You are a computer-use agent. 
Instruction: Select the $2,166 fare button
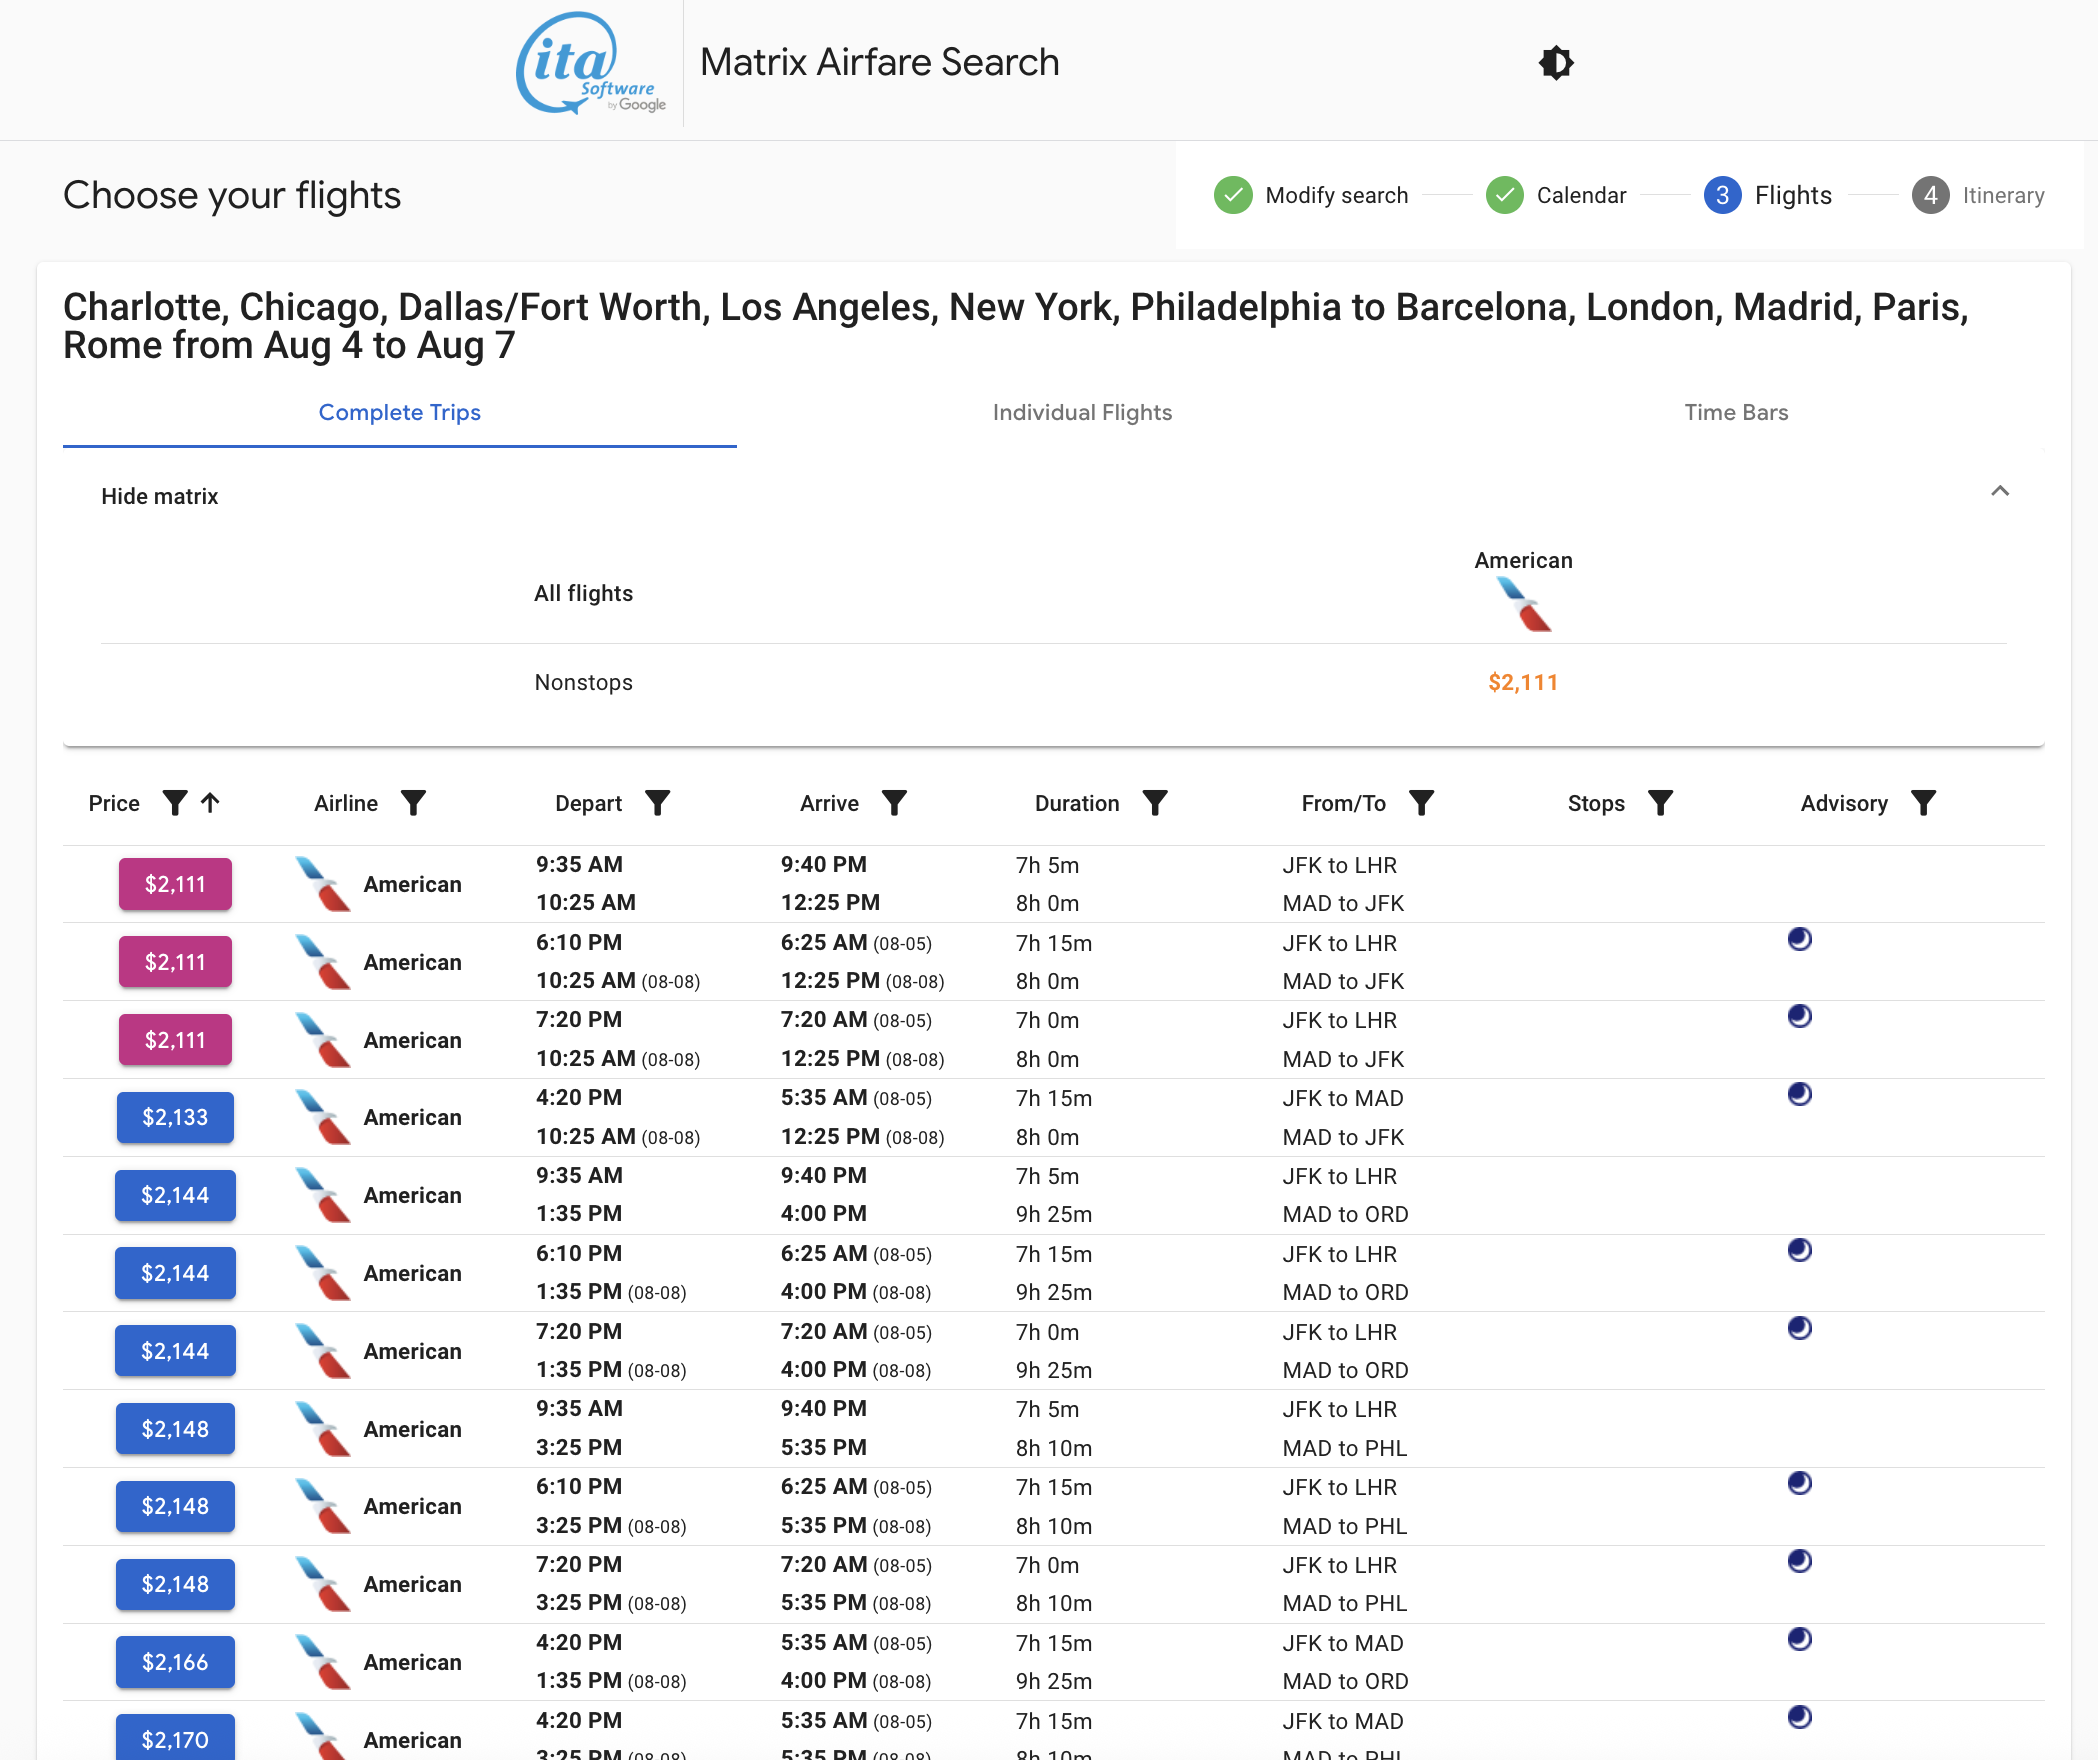click(175, 1662)
